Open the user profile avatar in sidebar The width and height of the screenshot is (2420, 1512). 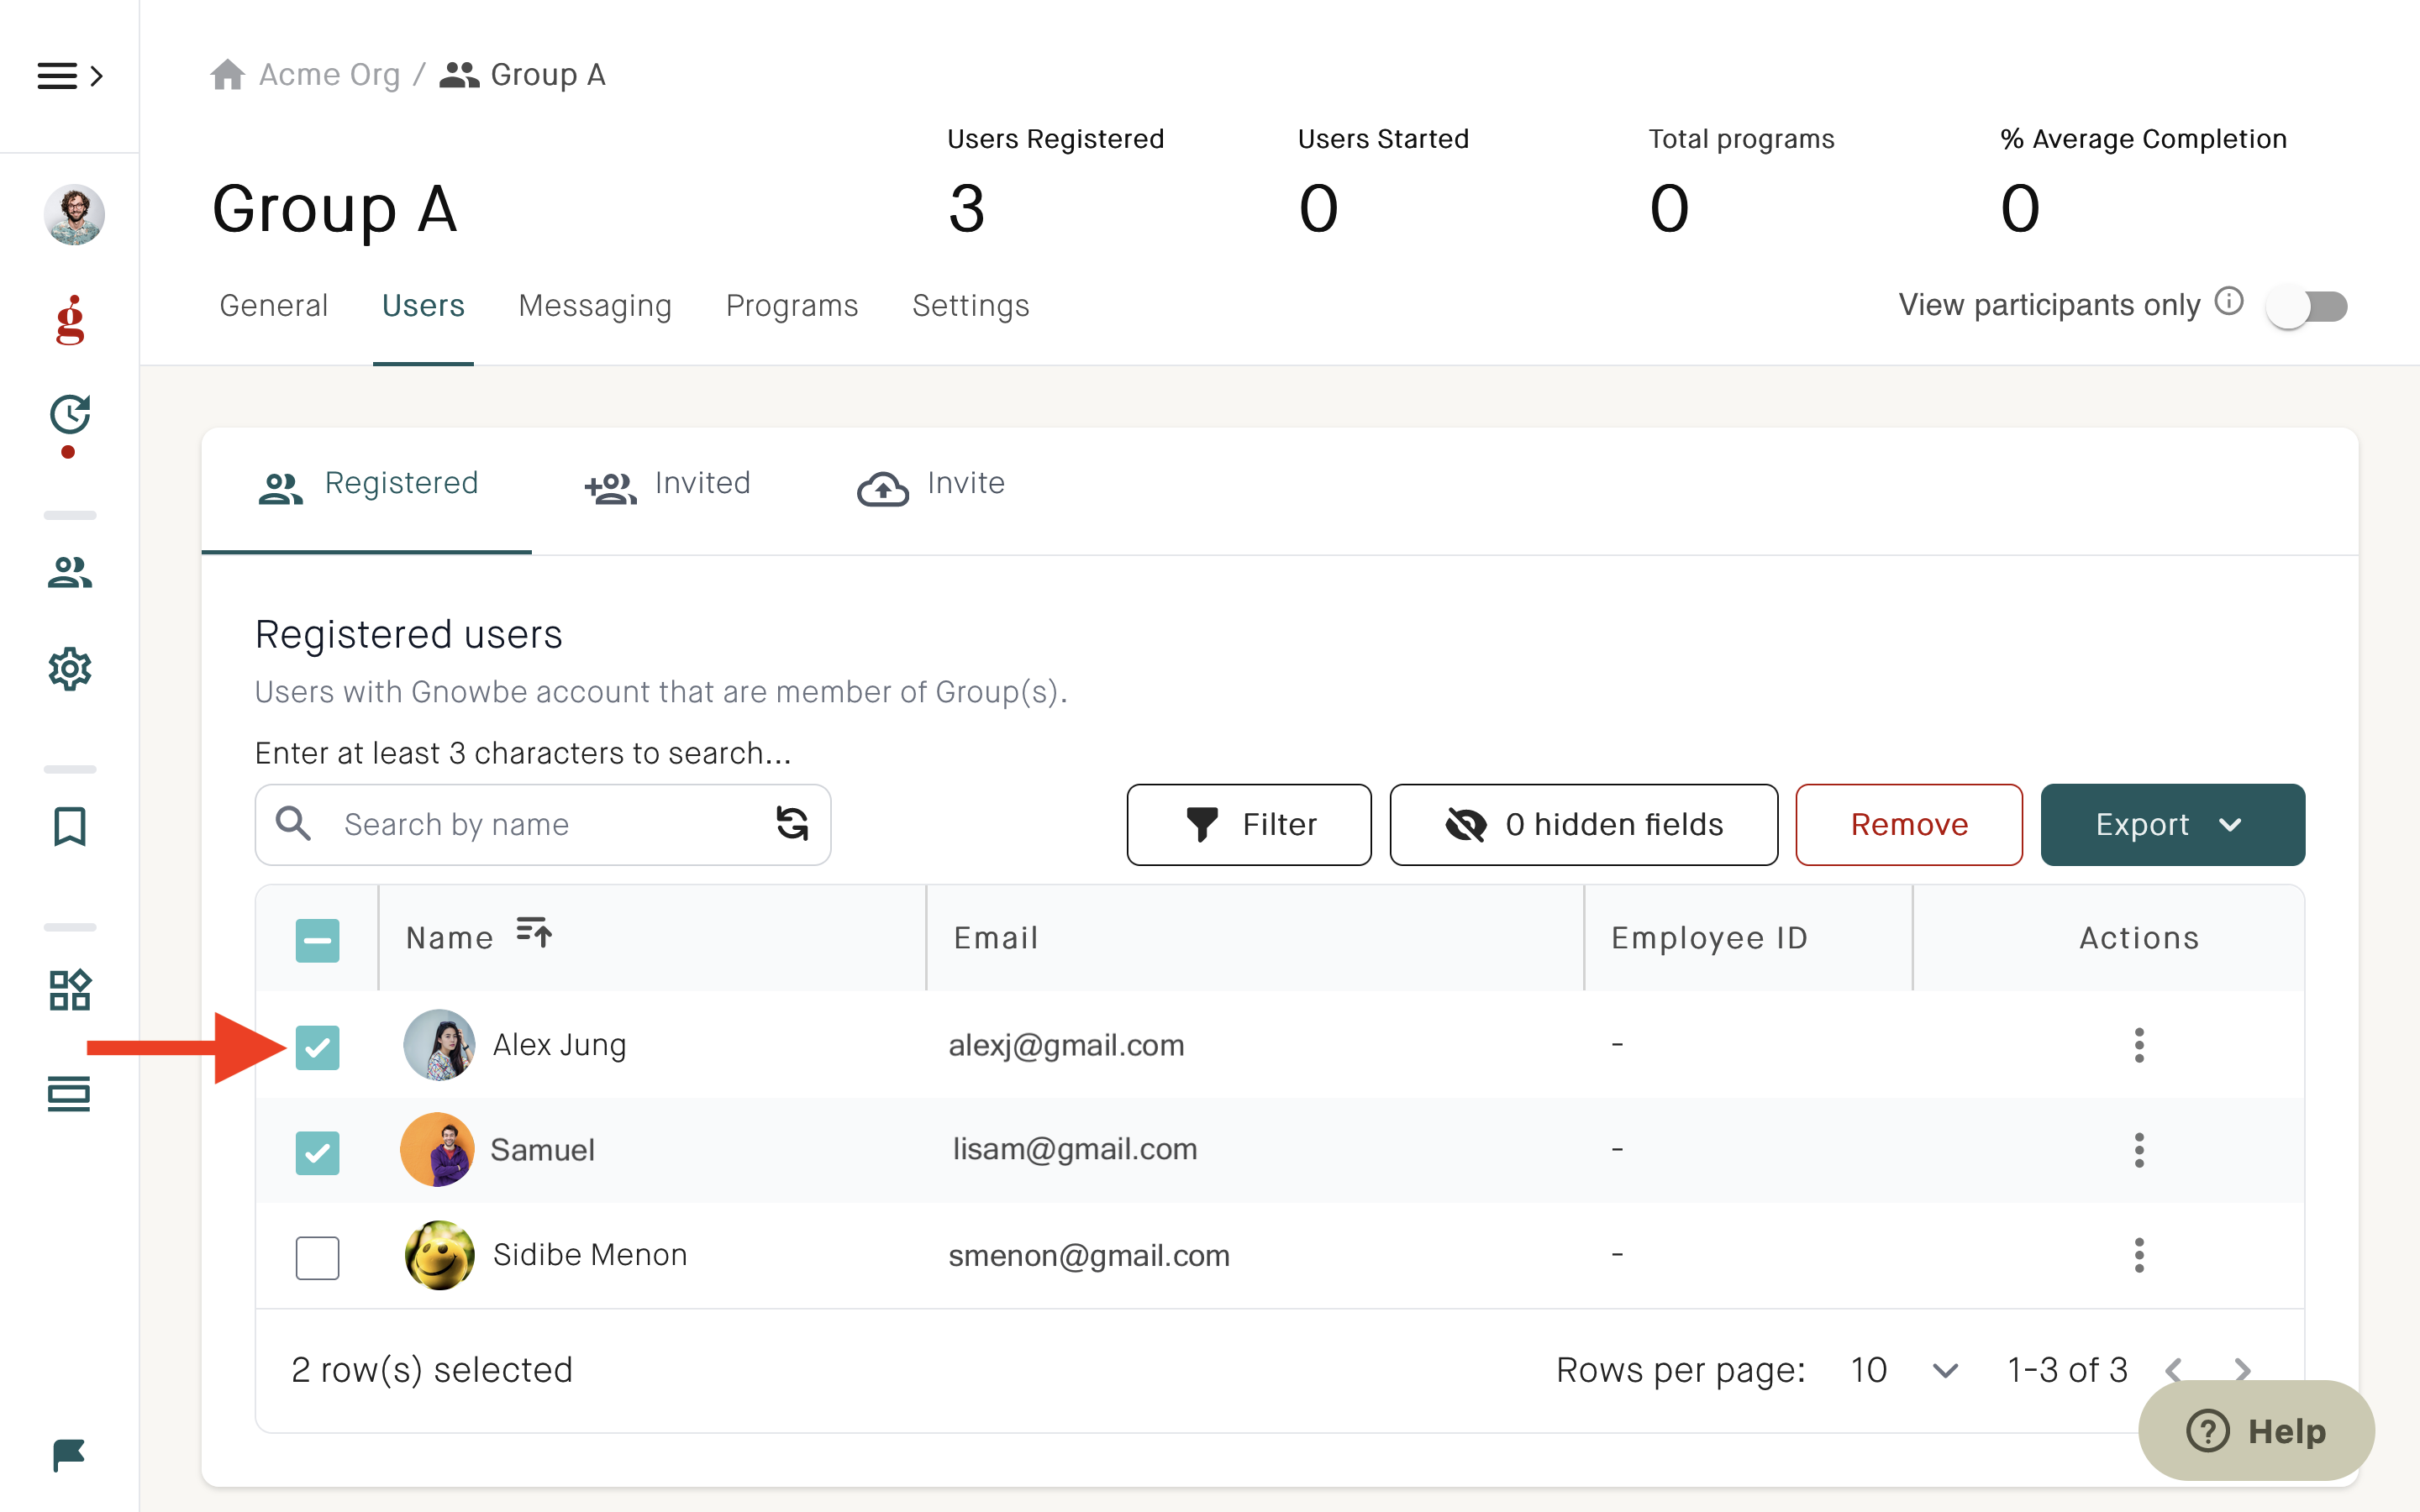[x=74, y=214]
